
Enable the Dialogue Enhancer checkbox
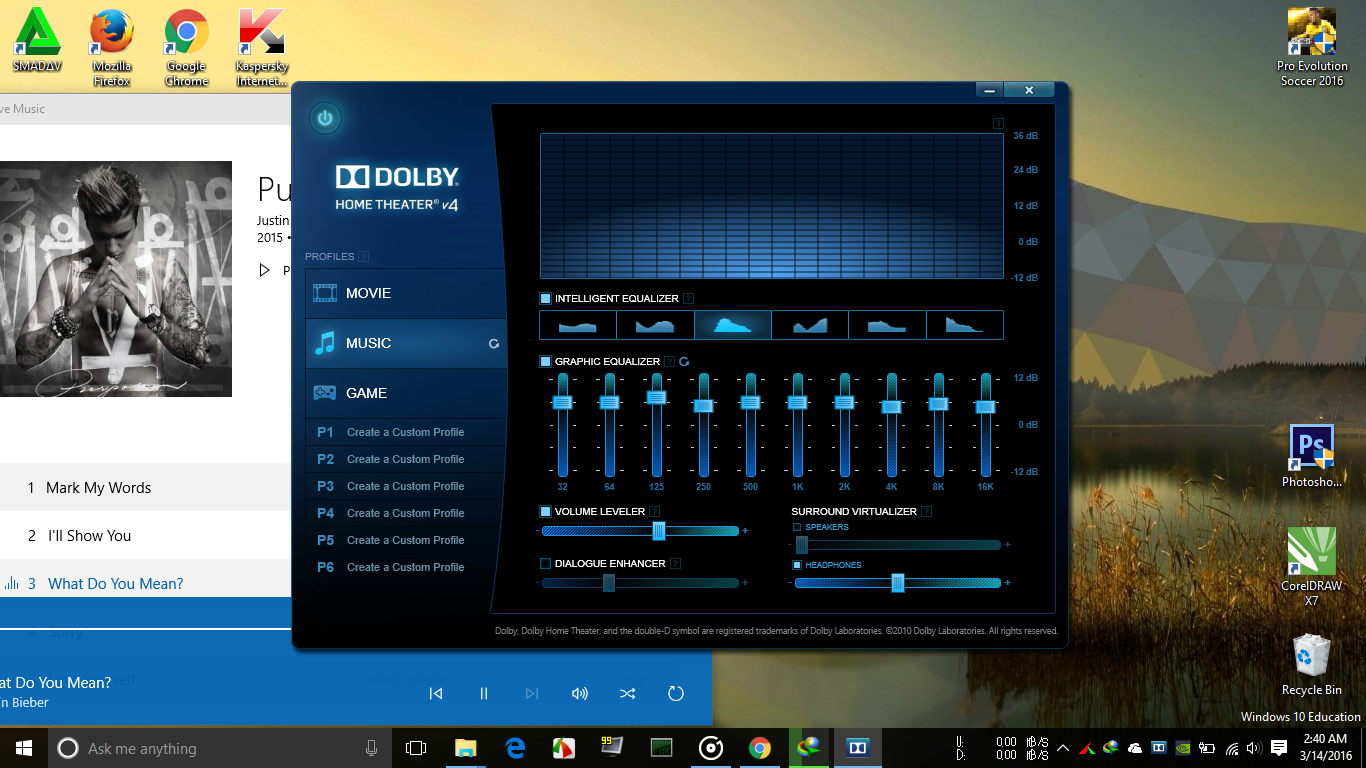click(545, 563)
